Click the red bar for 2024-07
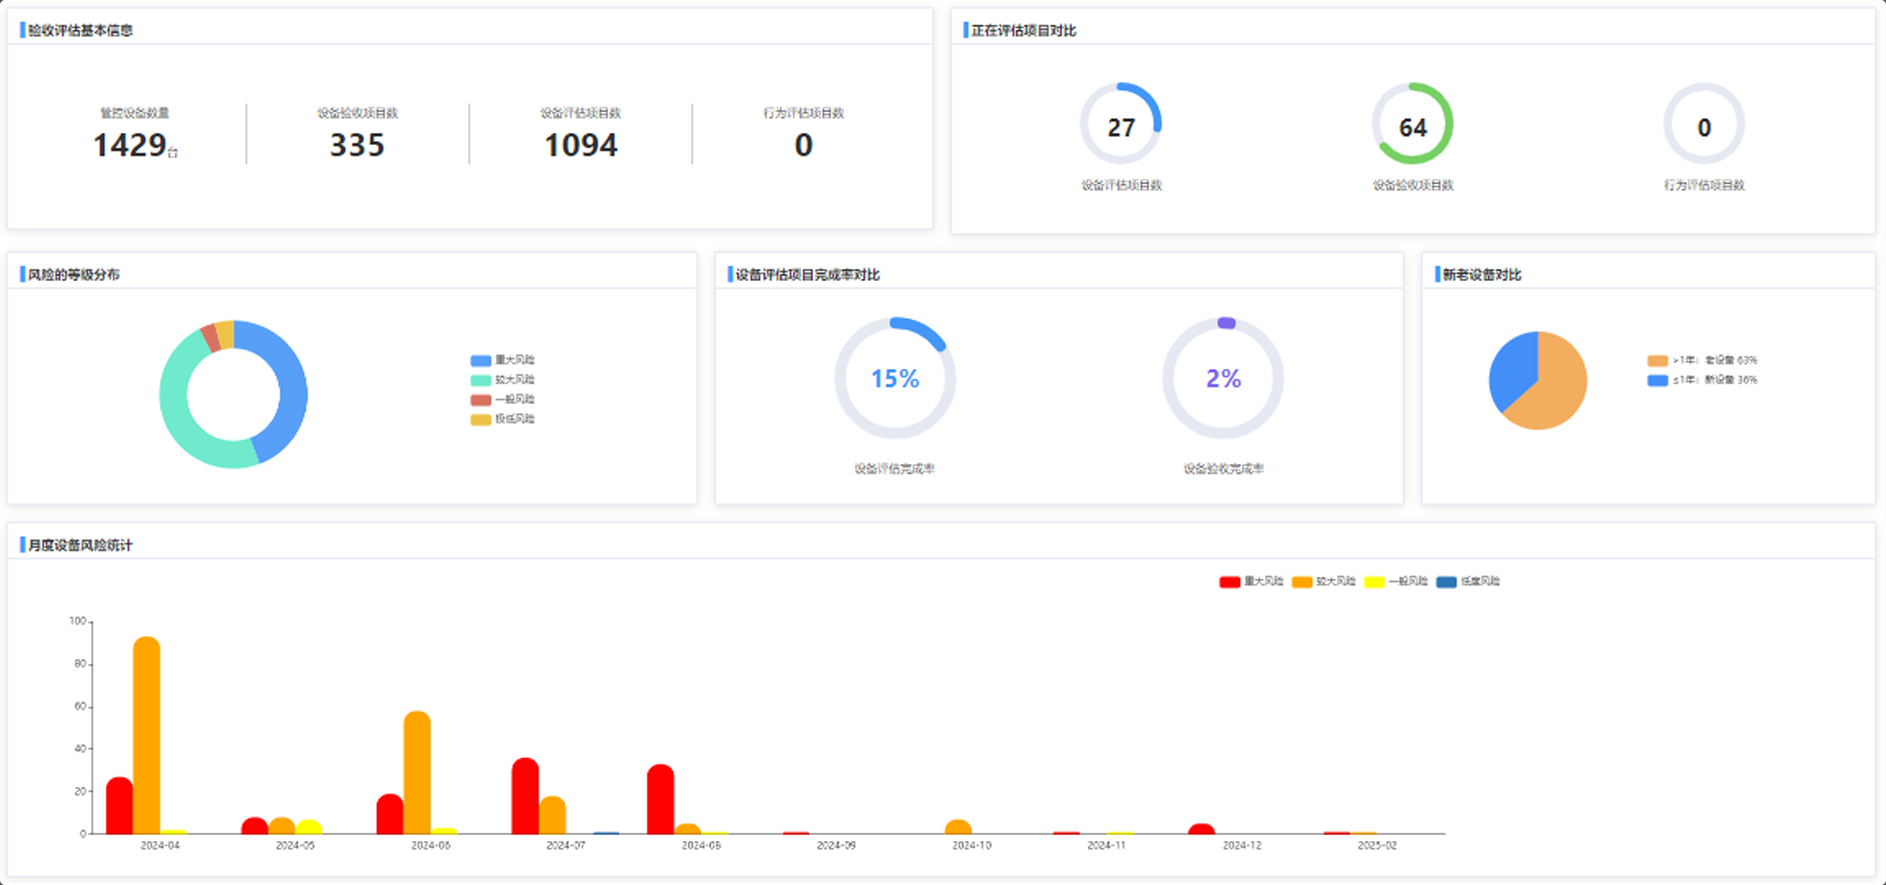This screenshot has height=885, width=1886. point(525,796)
